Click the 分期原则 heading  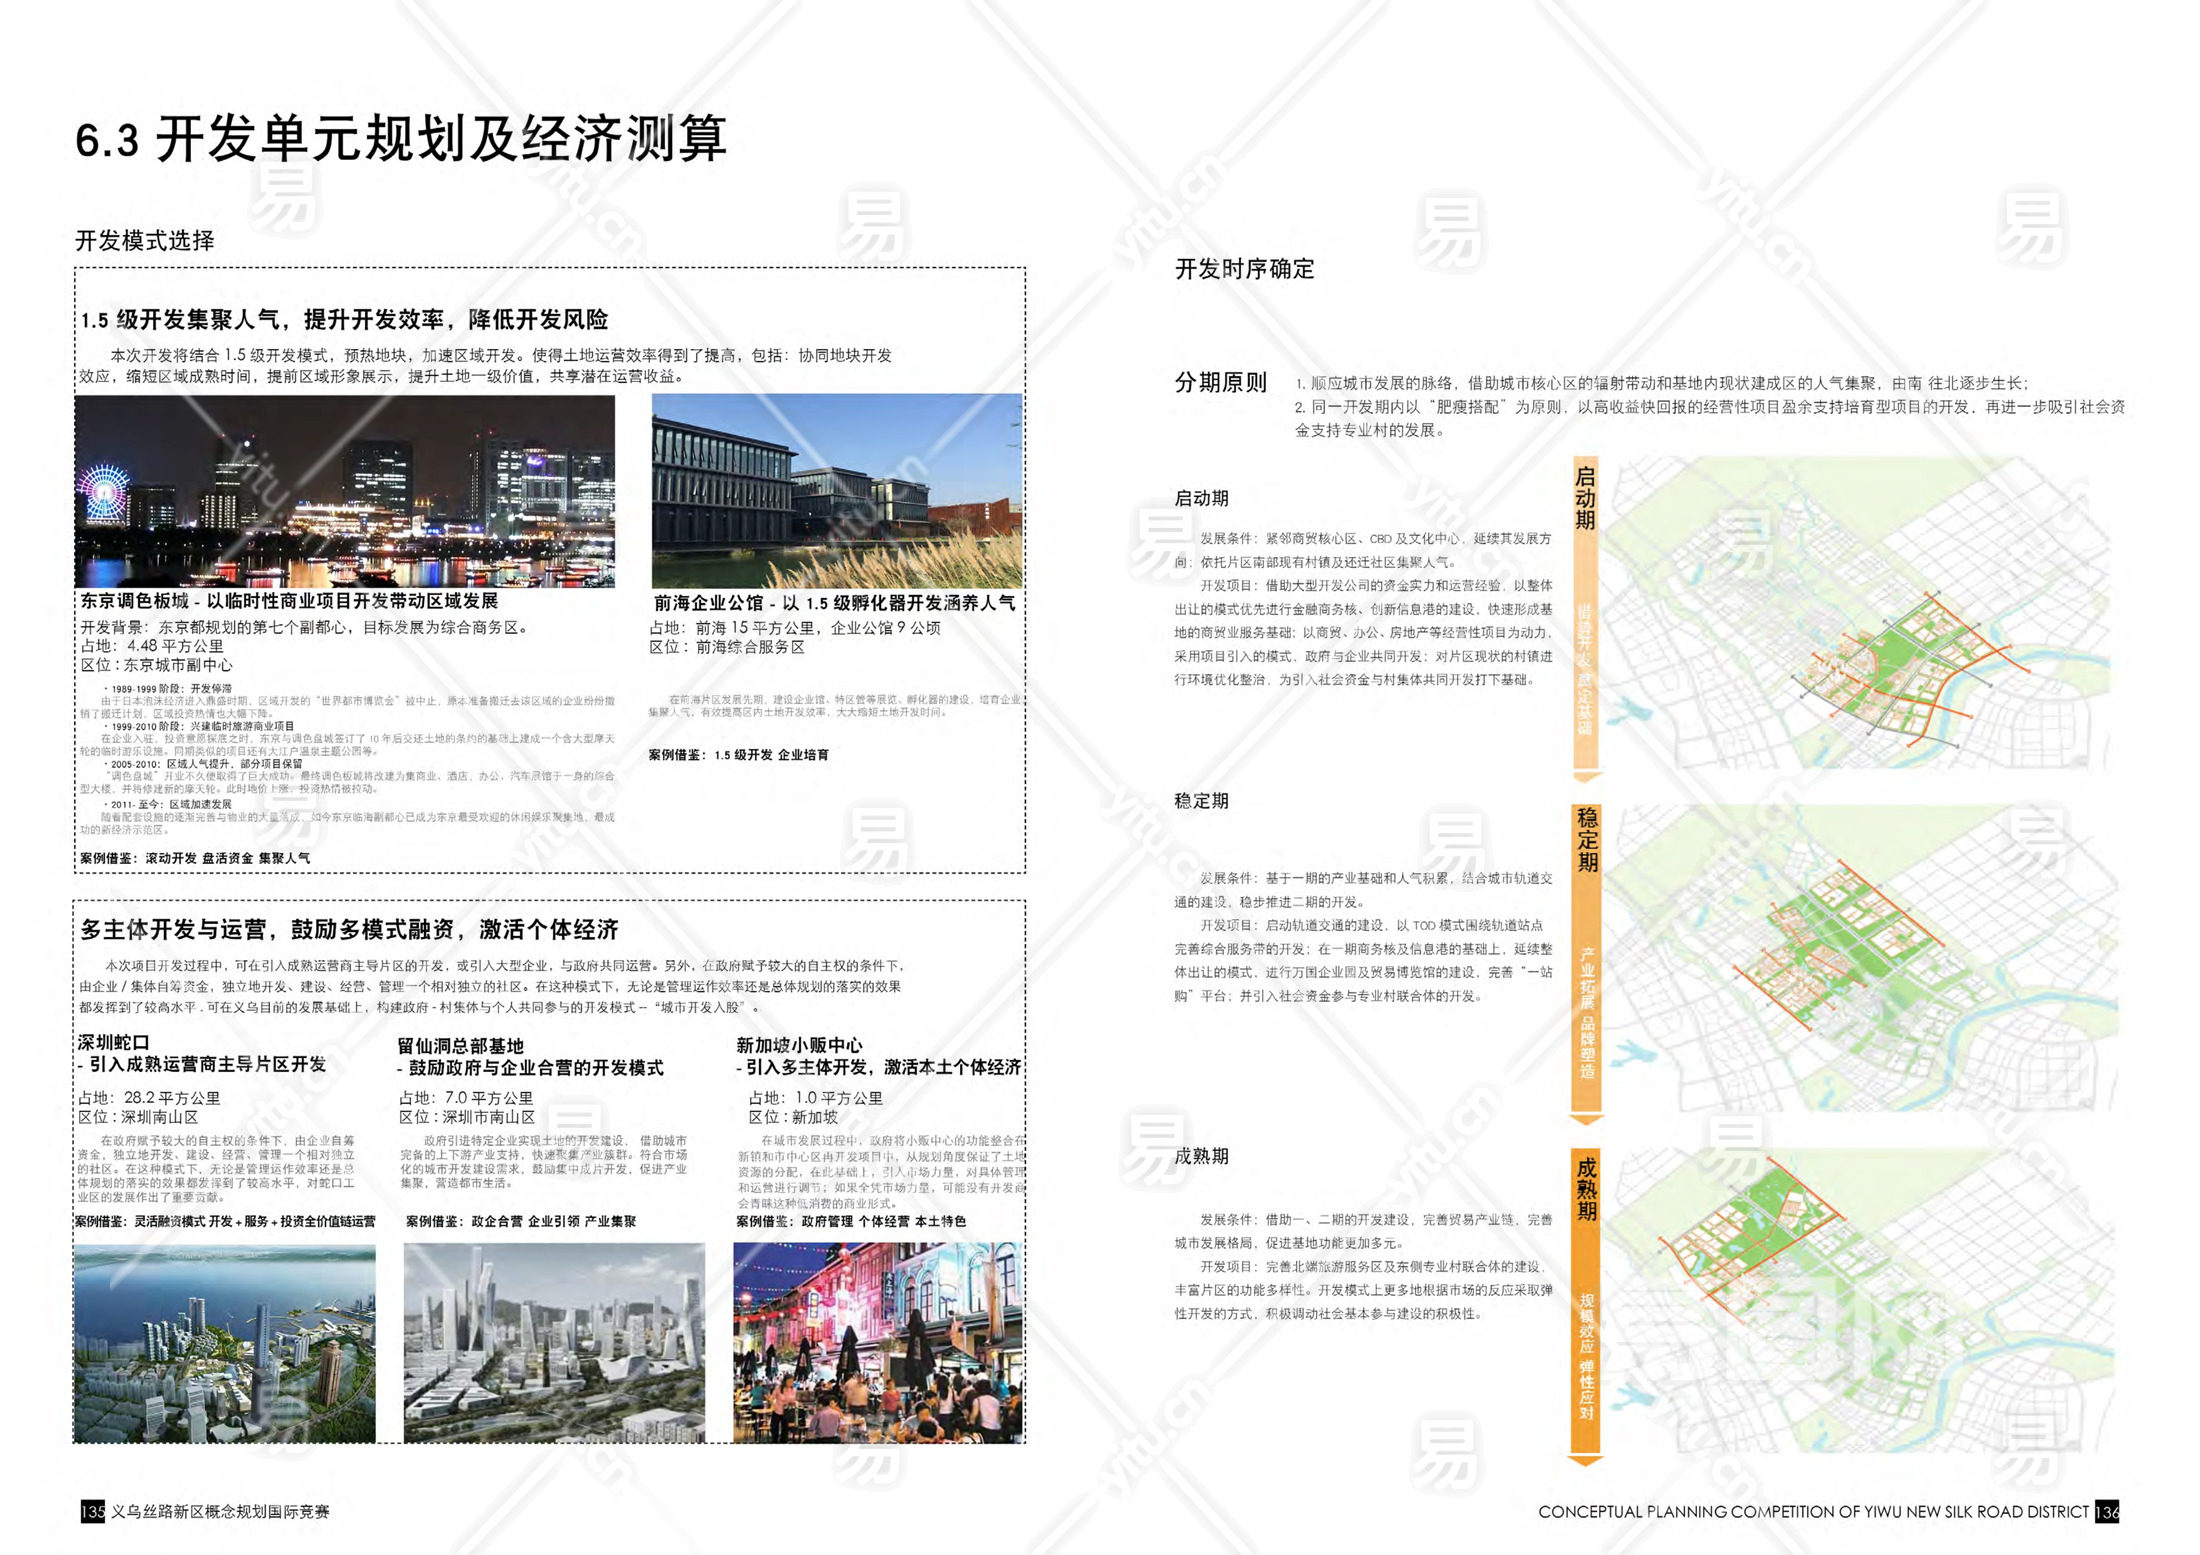1220,383
